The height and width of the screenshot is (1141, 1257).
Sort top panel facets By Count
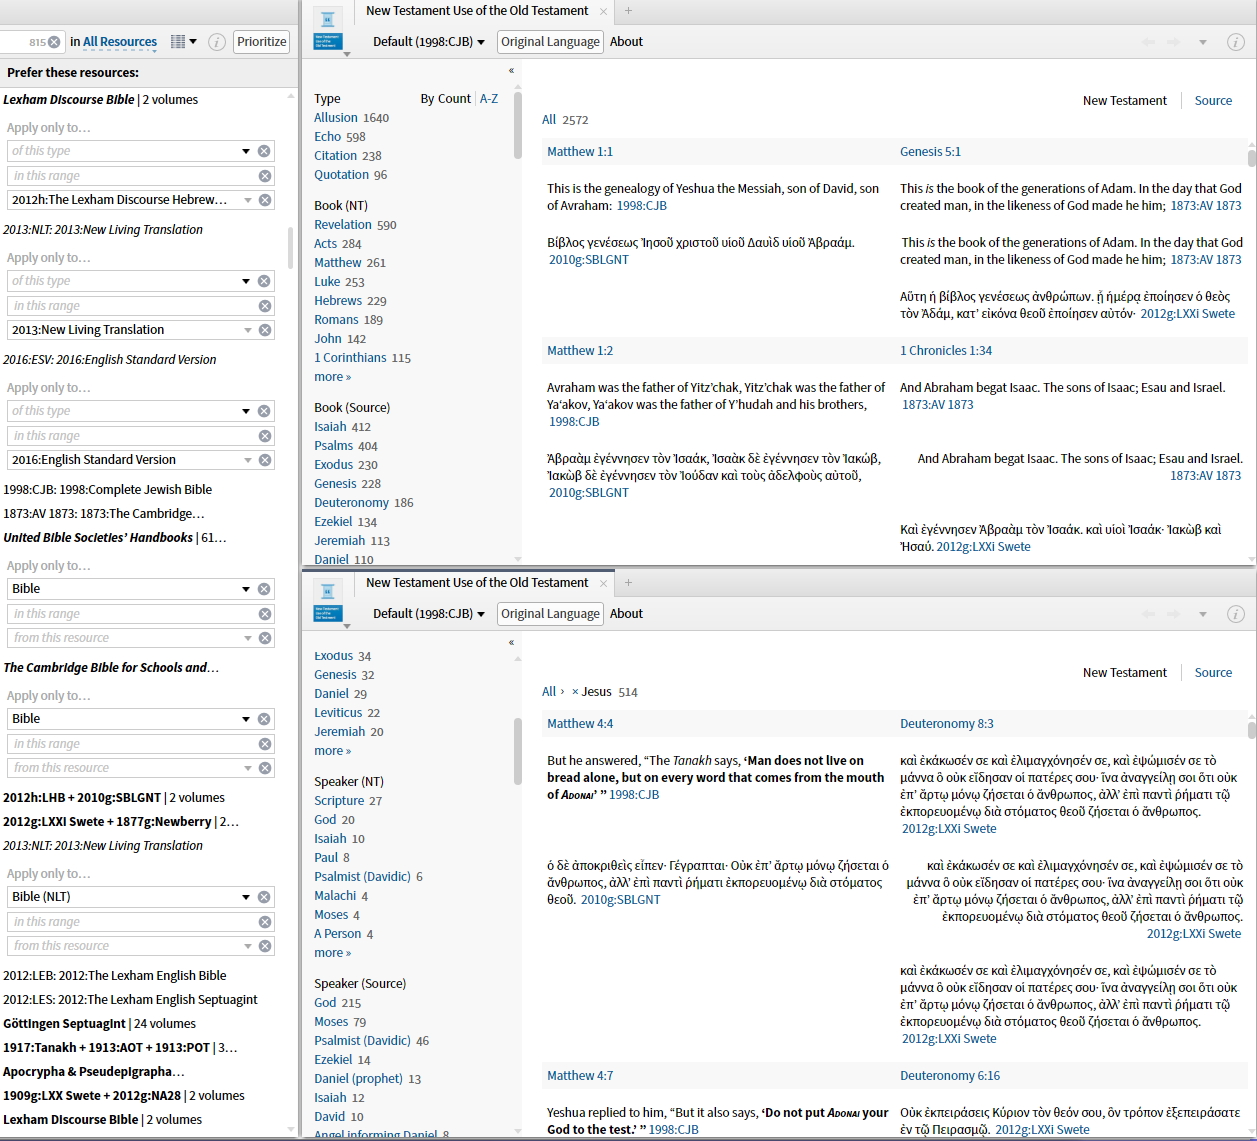point(445,99)
